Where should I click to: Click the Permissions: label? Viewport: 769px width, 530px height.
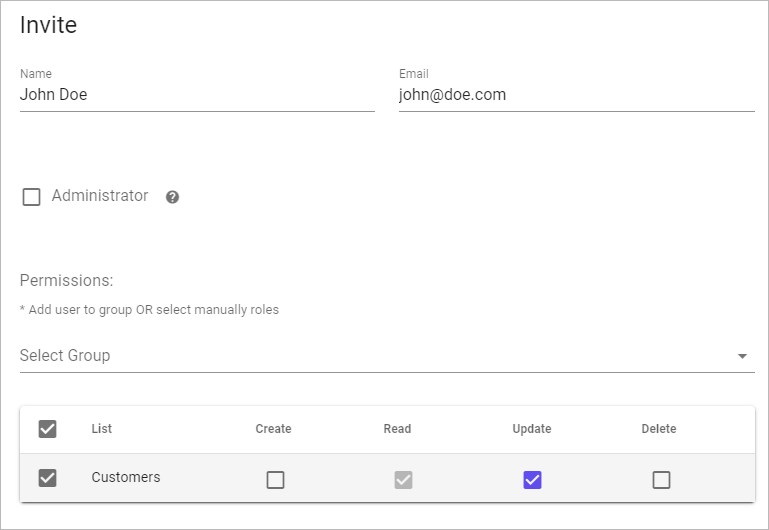point(66,280)
